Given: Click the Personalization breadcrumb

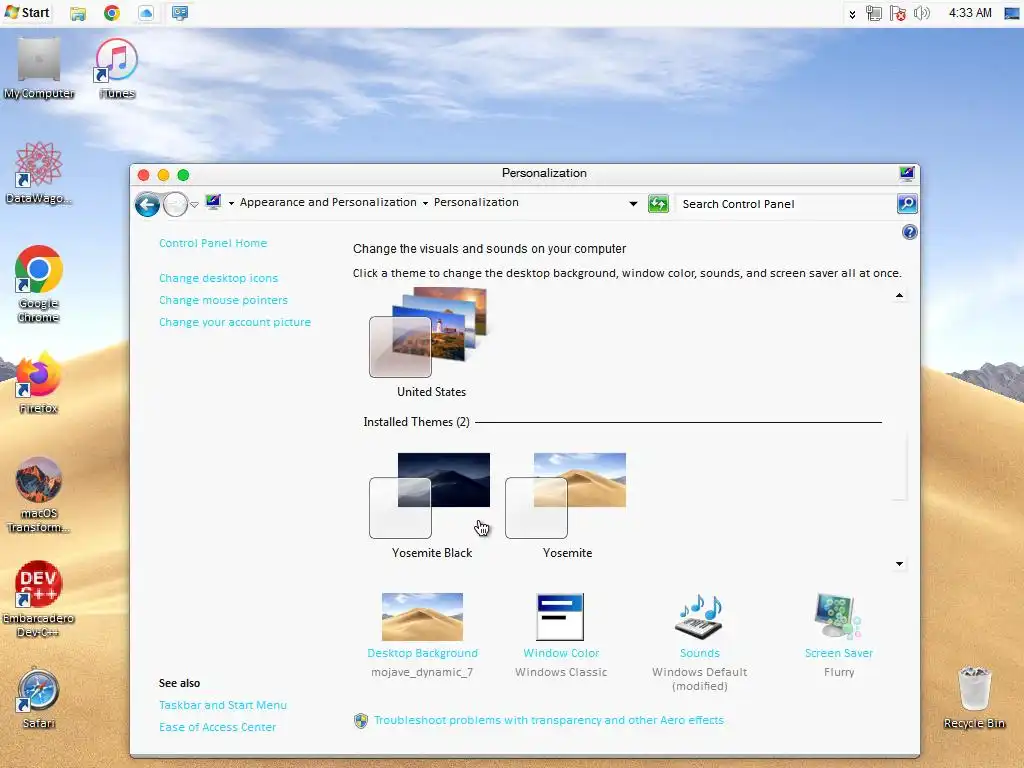Looking at the screenshot, I should click(476, 202).
